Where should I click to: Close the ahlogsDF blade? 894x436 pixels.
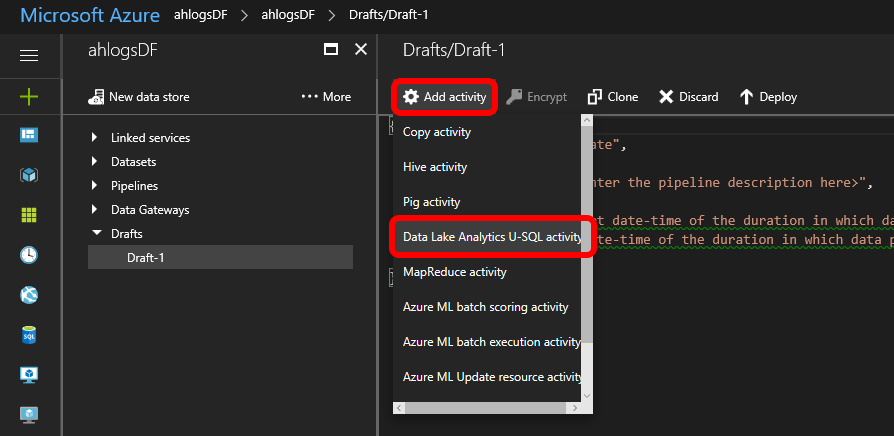point(361,50)
